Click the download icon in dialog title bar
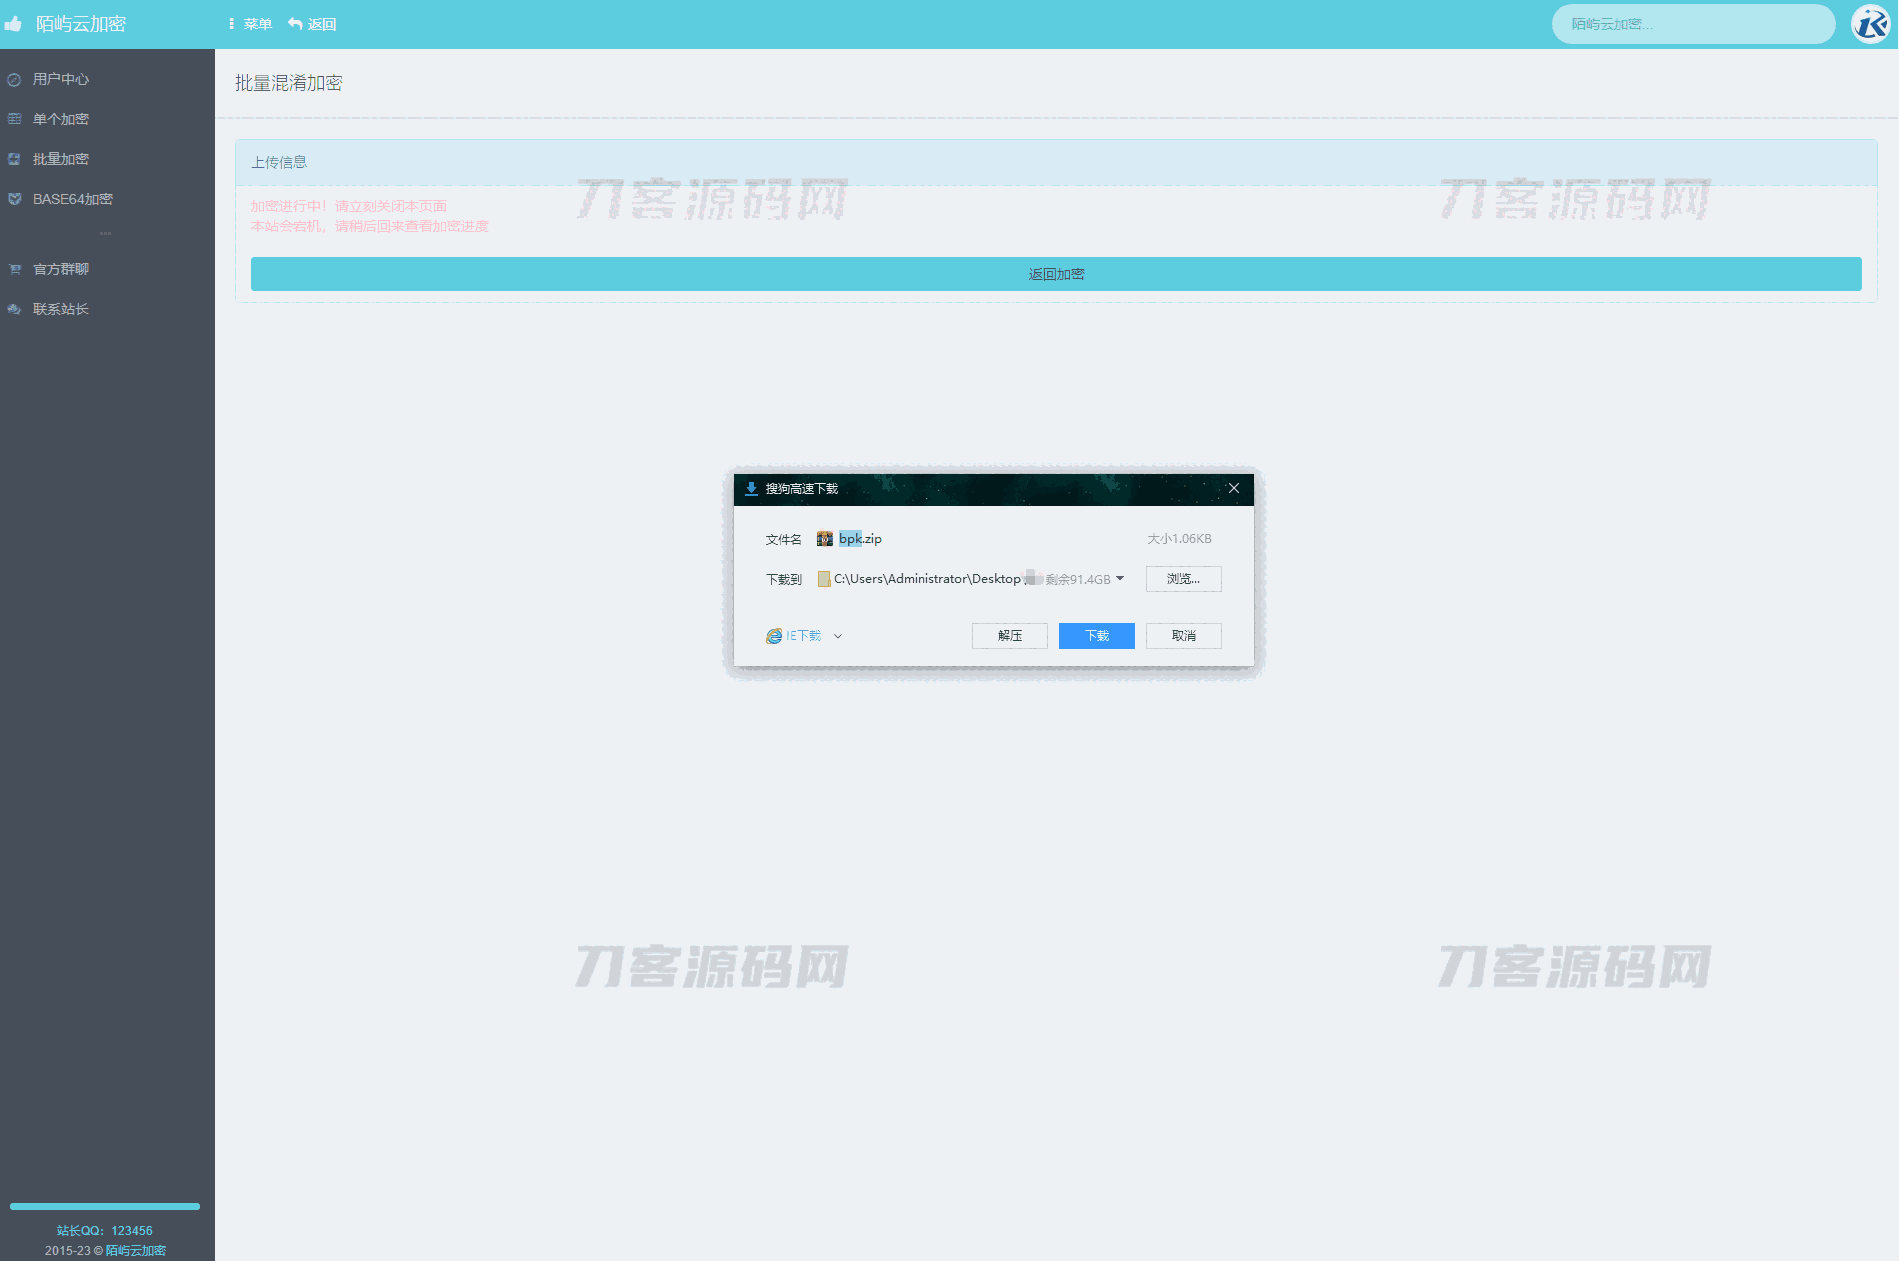 tap(751, 489)
